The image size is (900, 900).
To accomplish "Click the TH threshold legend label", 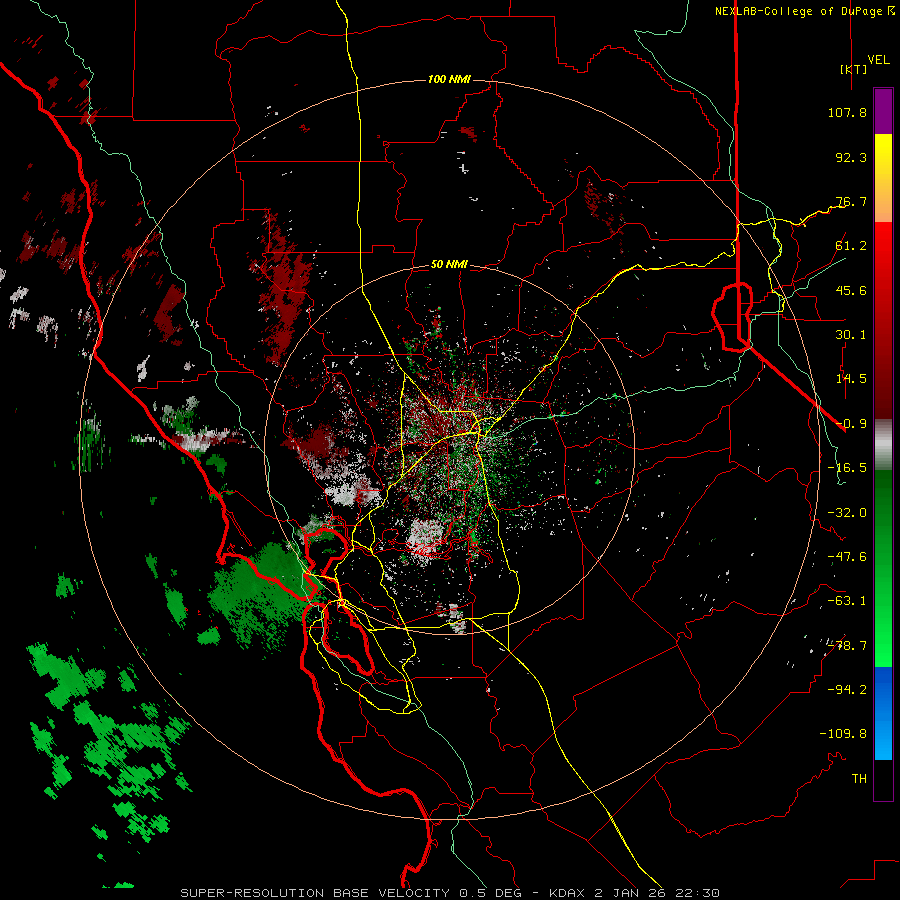I will click(859, 779).
